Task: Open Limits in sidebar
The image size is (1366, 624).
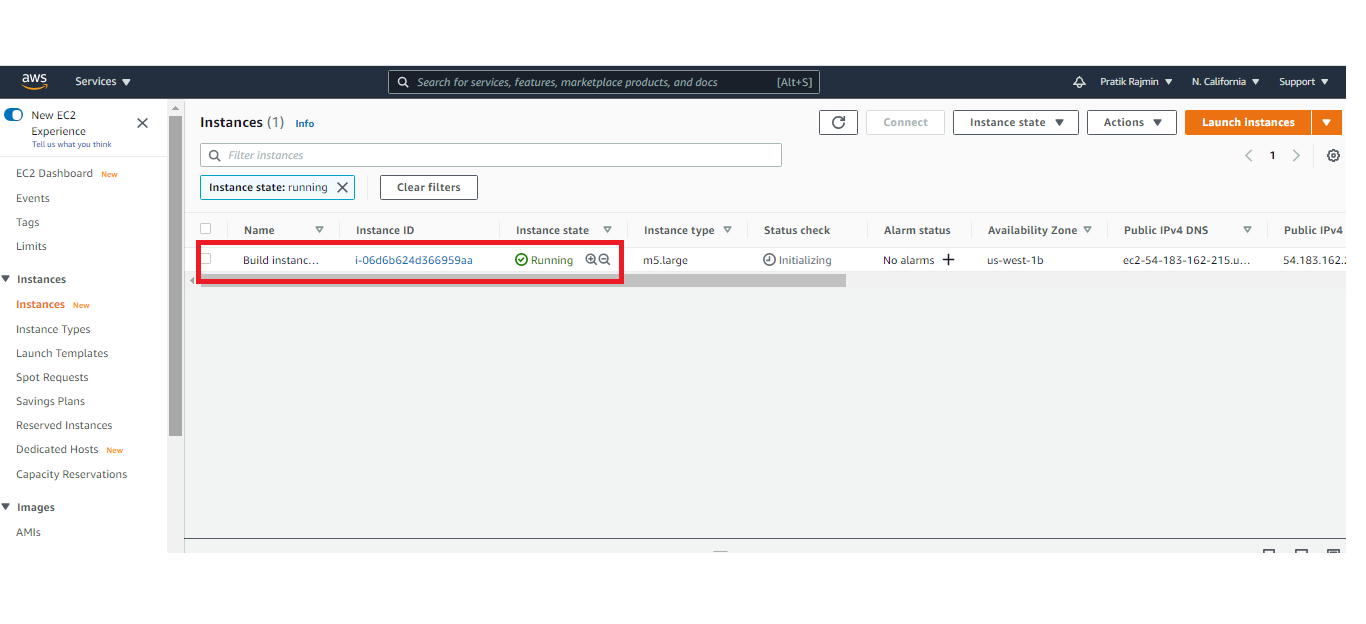Action: pos(31,246)
